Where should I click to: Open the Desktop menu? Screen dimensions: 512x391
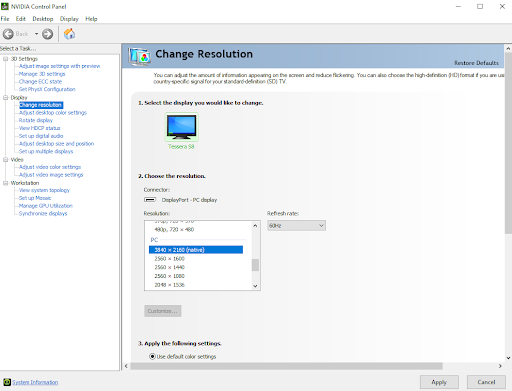click(43, 19)
